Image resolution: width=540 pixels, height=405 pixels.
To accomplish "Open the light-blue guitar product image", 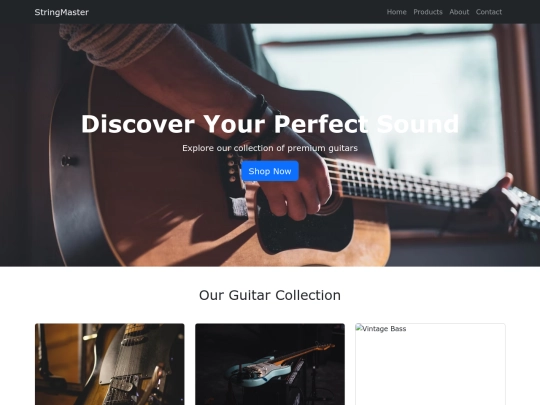I will [270, 364].
